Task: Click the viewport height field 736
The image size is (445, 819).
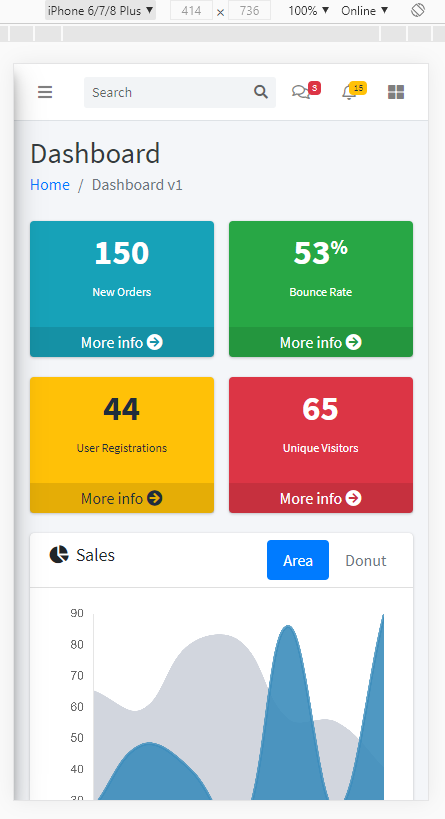Action: coord(249,10)
